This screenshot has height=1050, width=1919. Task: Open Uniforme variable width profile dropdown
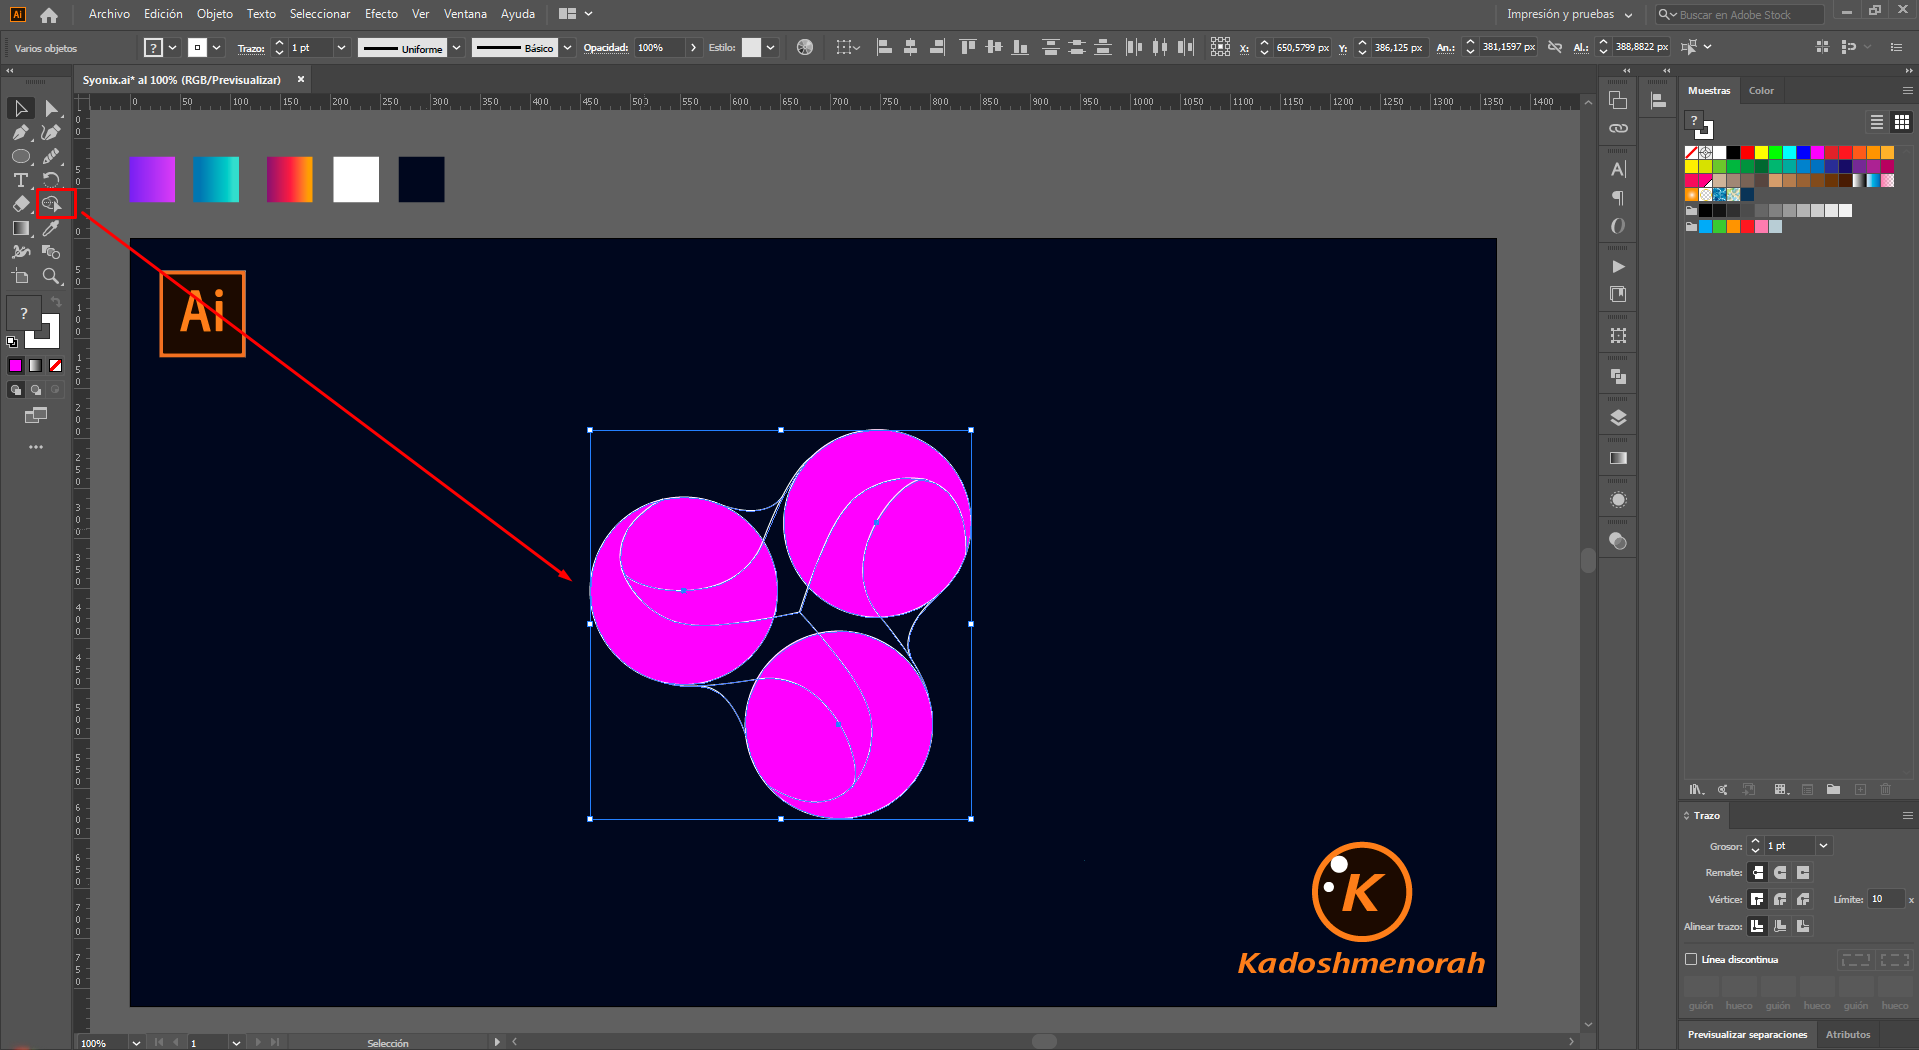457,47
